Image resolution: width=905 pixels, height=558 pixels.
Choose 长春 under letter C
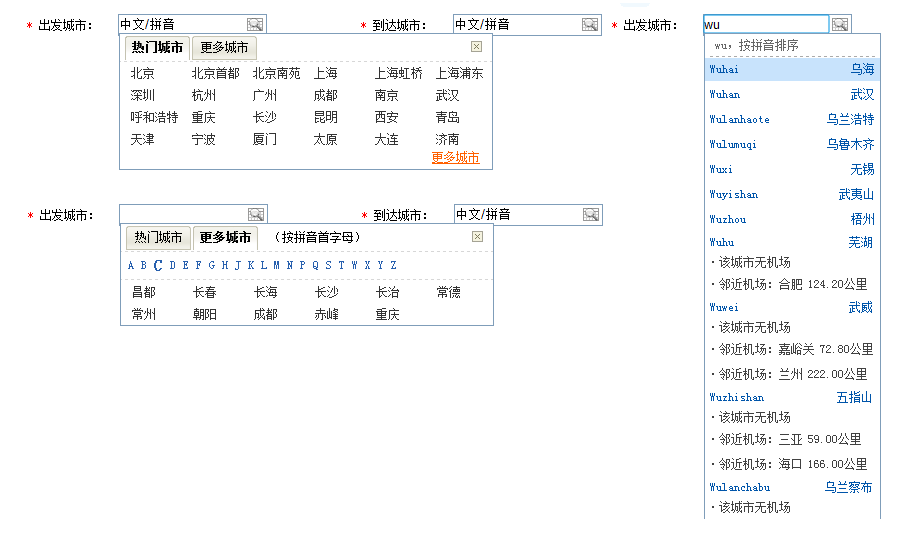pos(205,292)
